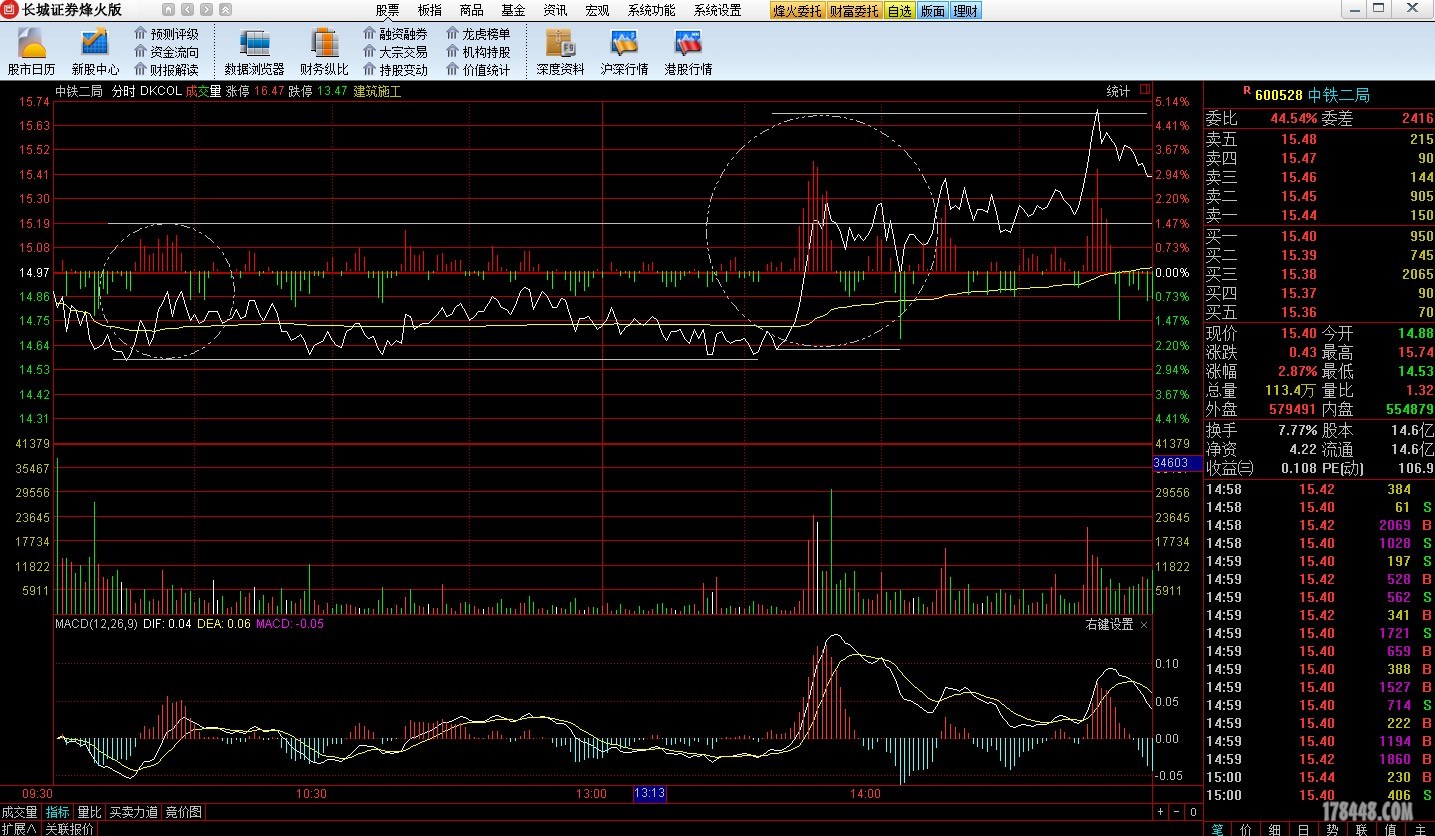Select the 日 daily tab at bottom right

(1304, 829)
